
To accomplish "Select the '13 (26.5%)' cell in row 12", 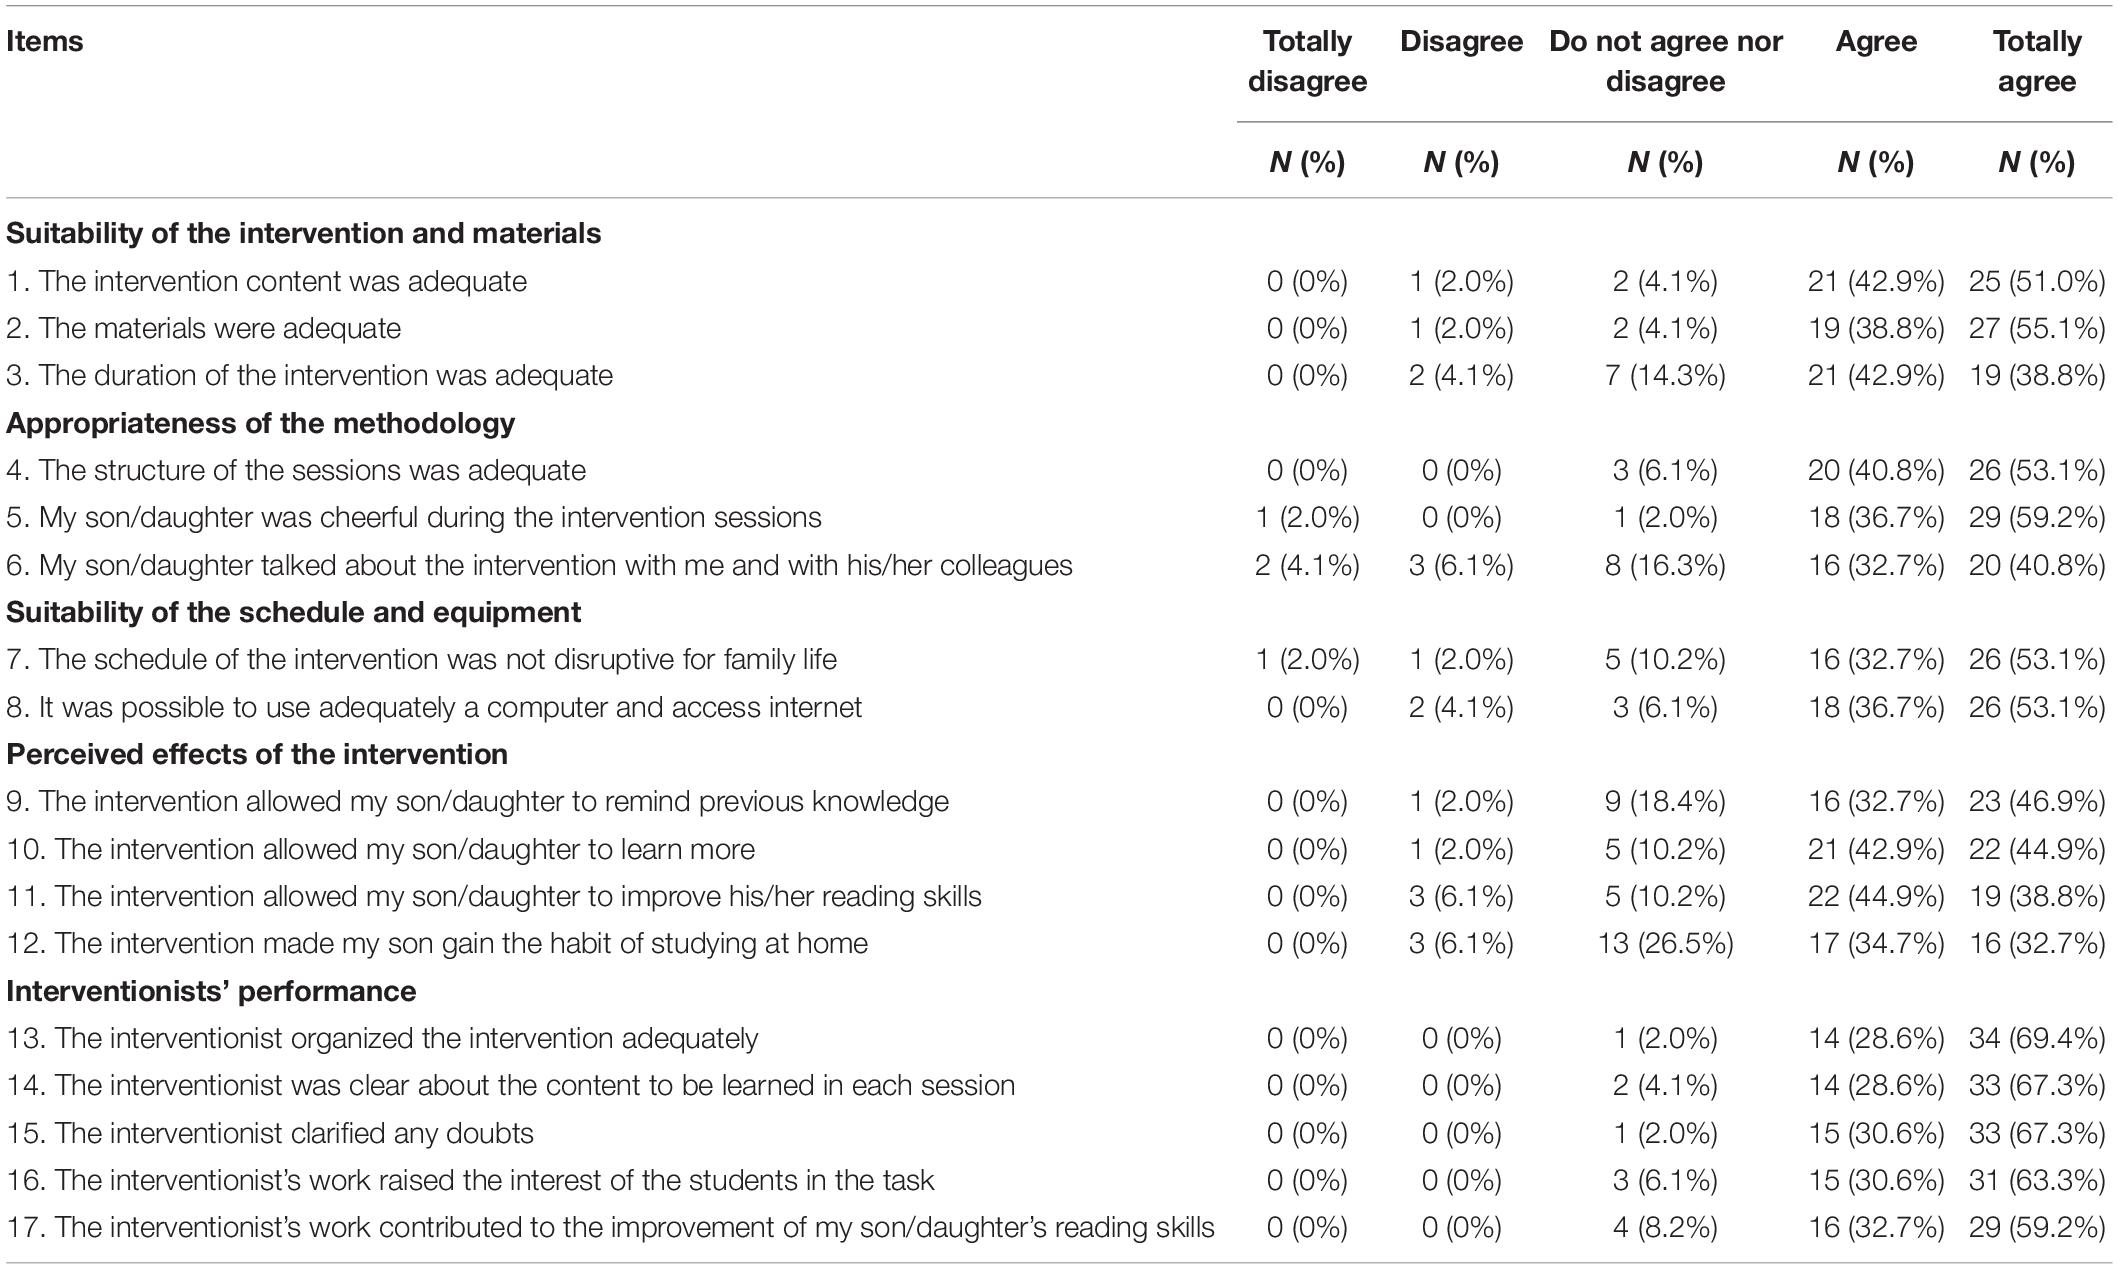I will (1665, 944).
